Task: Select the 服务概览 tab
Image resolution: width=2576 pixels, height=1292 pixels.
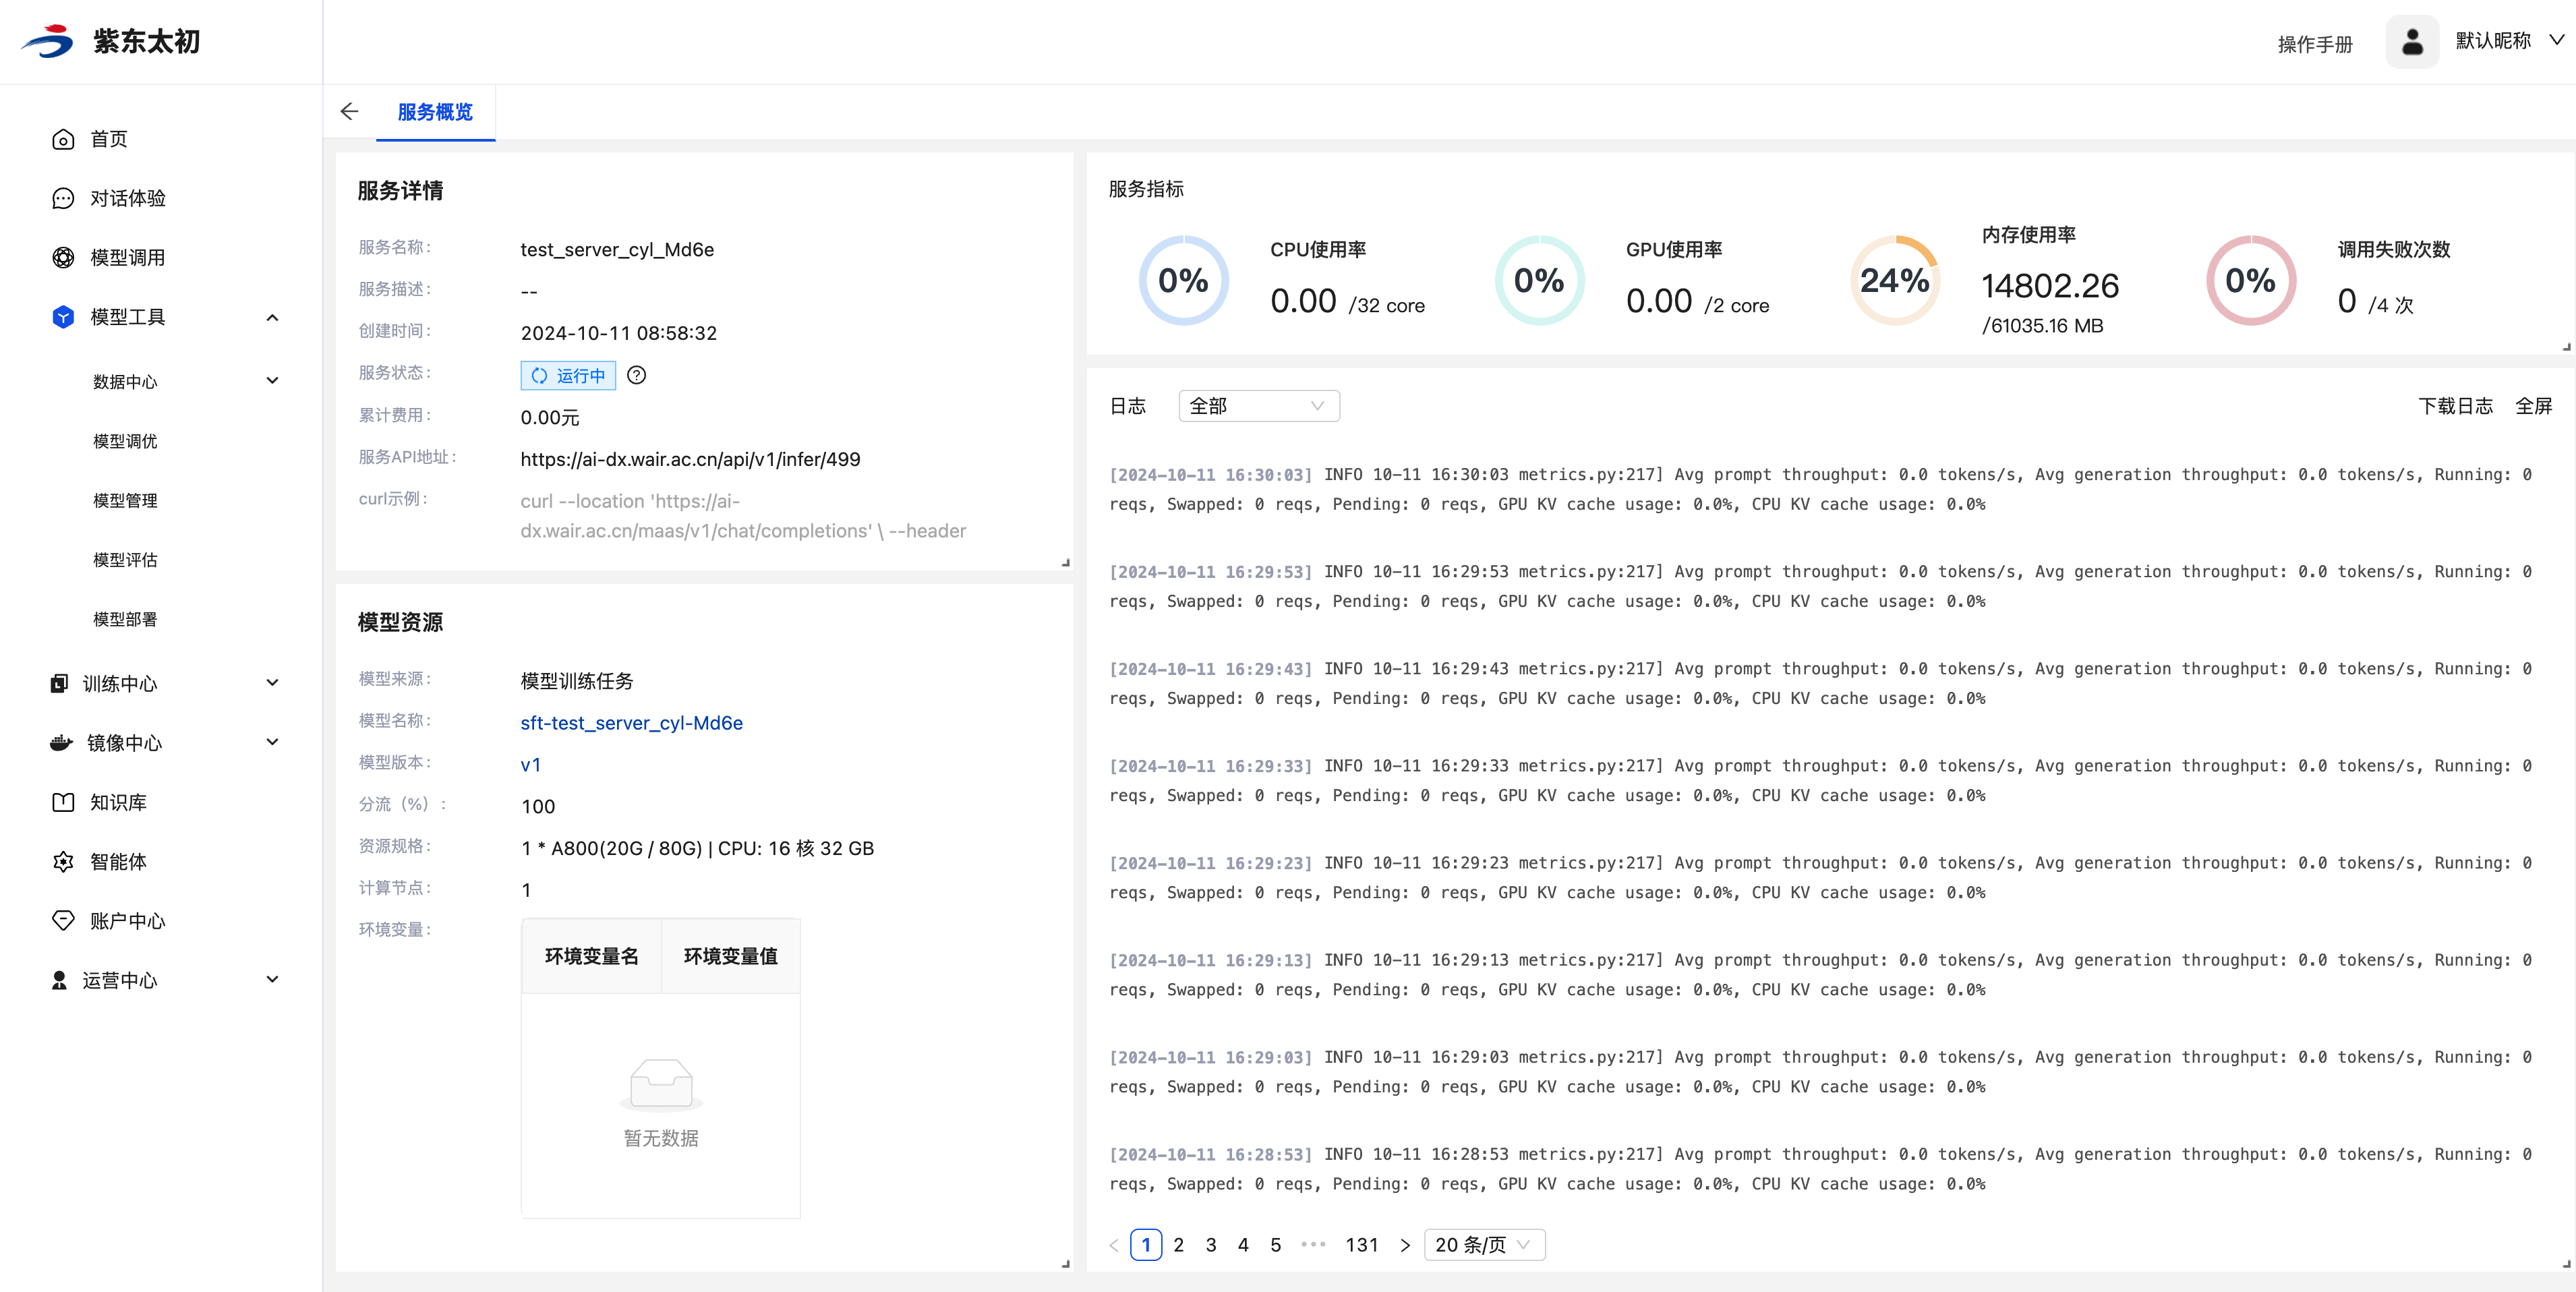Action: [435, 112]
